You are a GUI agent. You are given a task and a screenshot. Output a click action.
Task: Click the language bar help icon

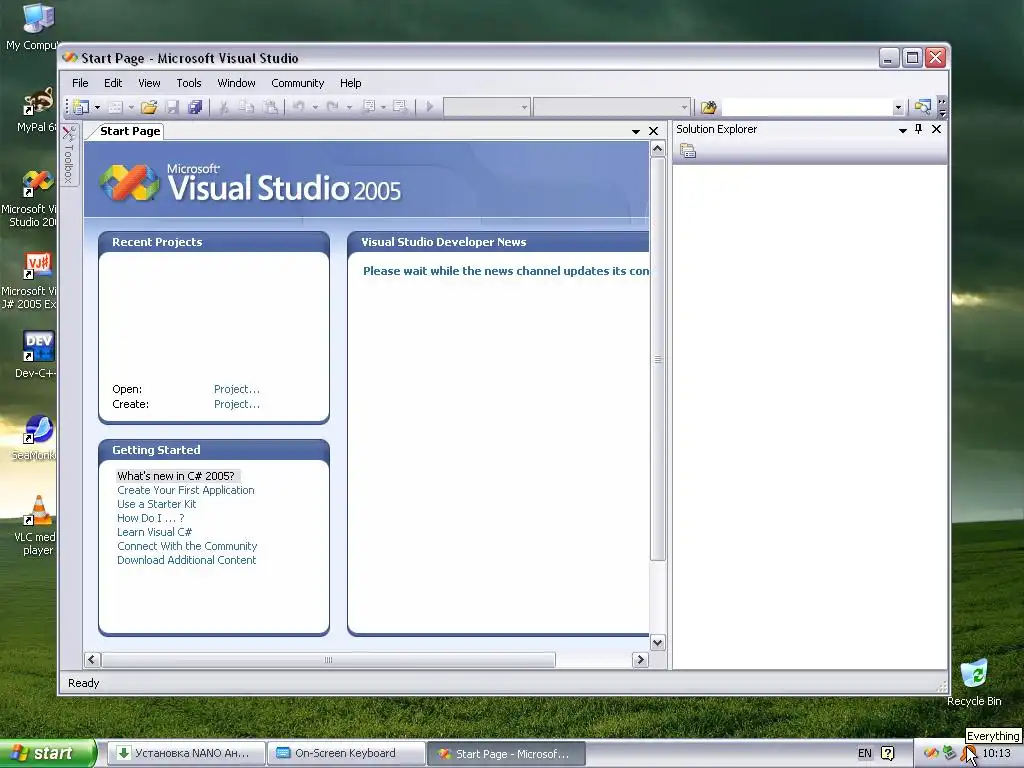coord(888,754)
